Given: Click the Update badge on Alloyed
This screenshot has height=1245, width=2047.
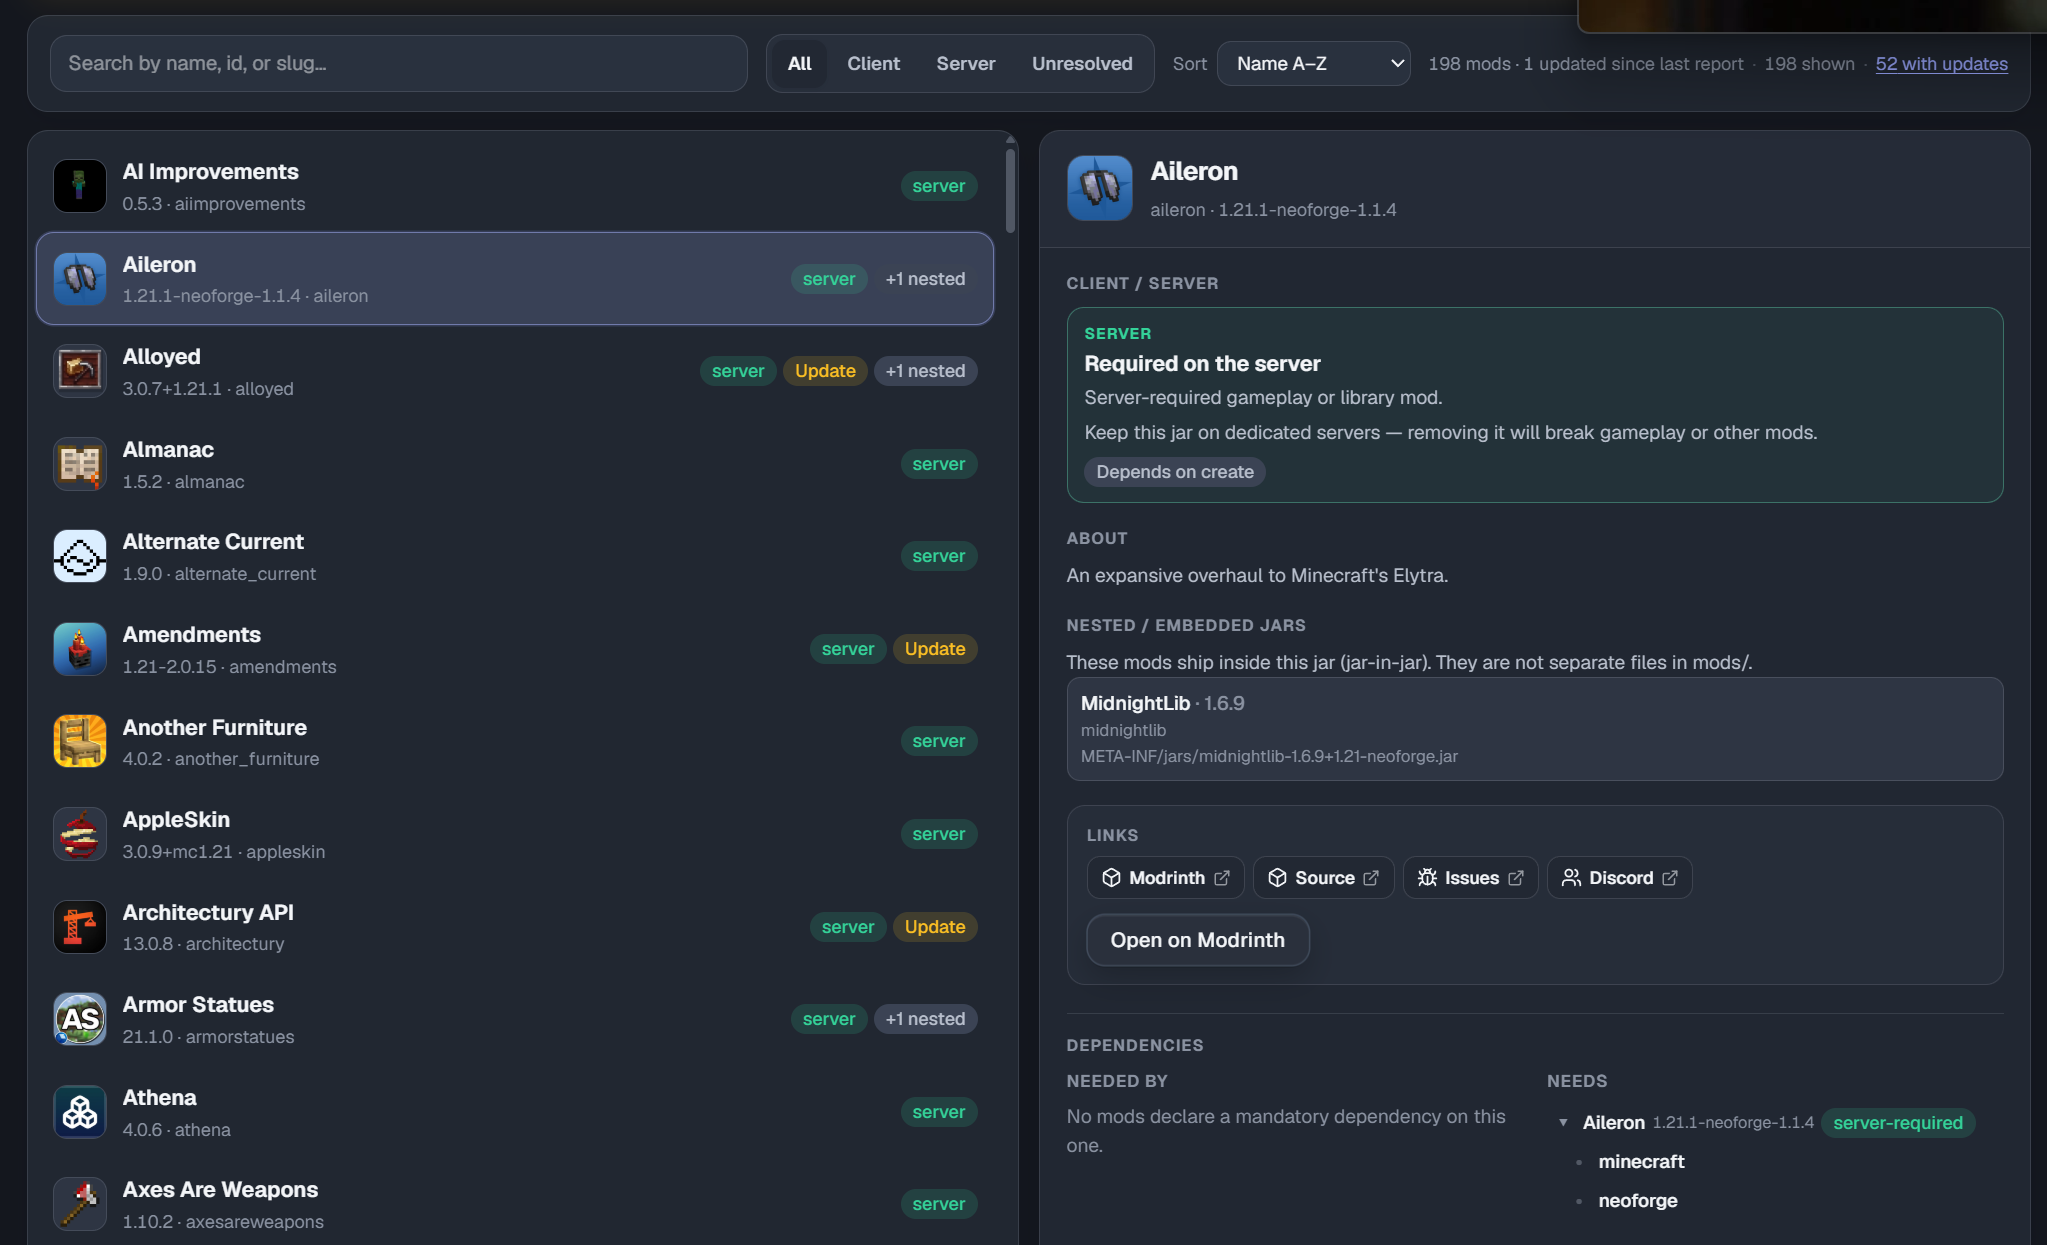Looking at the screenshot, I should click(x=825, y=371).
